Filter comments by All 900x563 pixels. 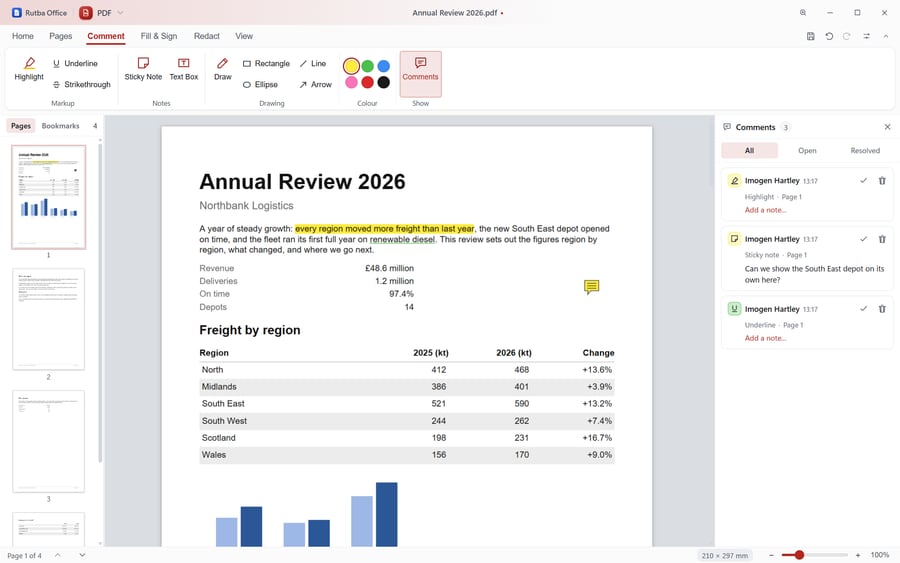[749, 150]
